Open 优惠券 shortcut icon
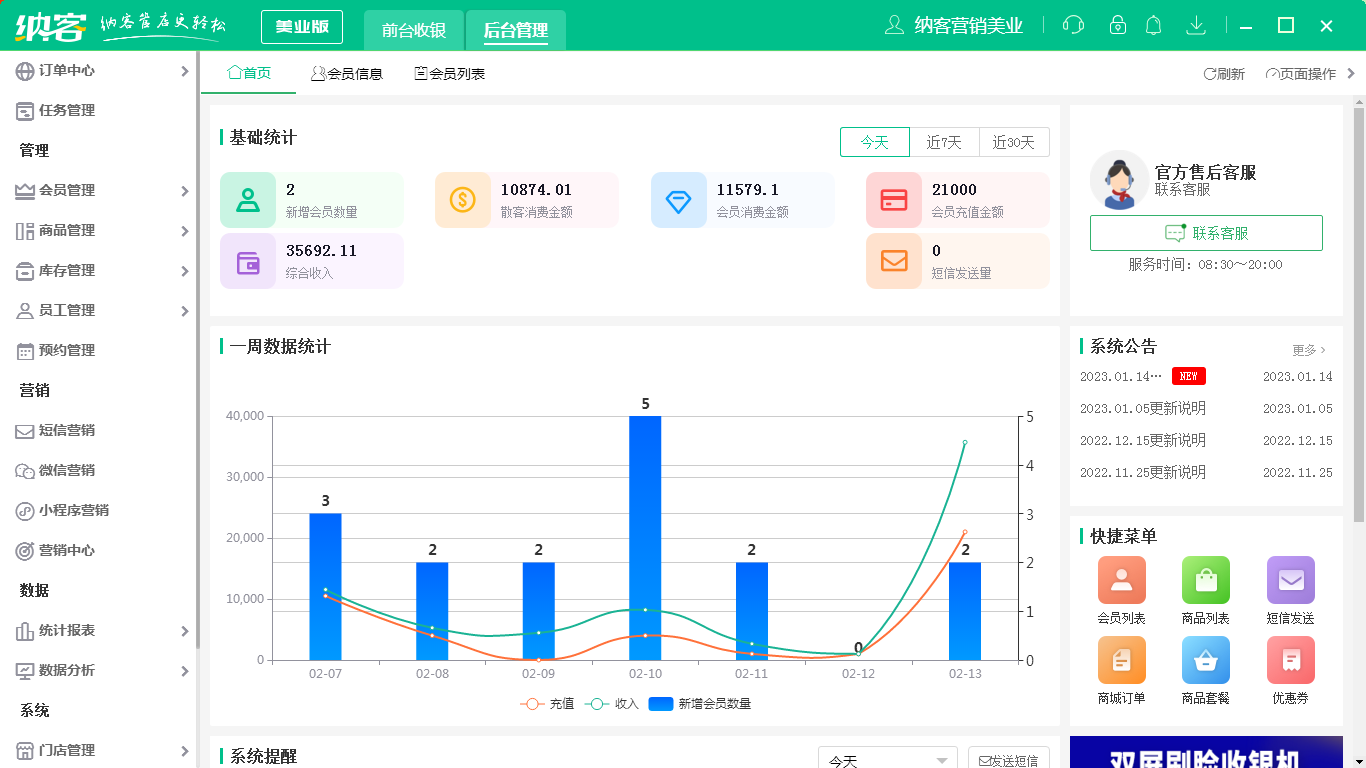1366x768 pixels. tap(1290, 660)
